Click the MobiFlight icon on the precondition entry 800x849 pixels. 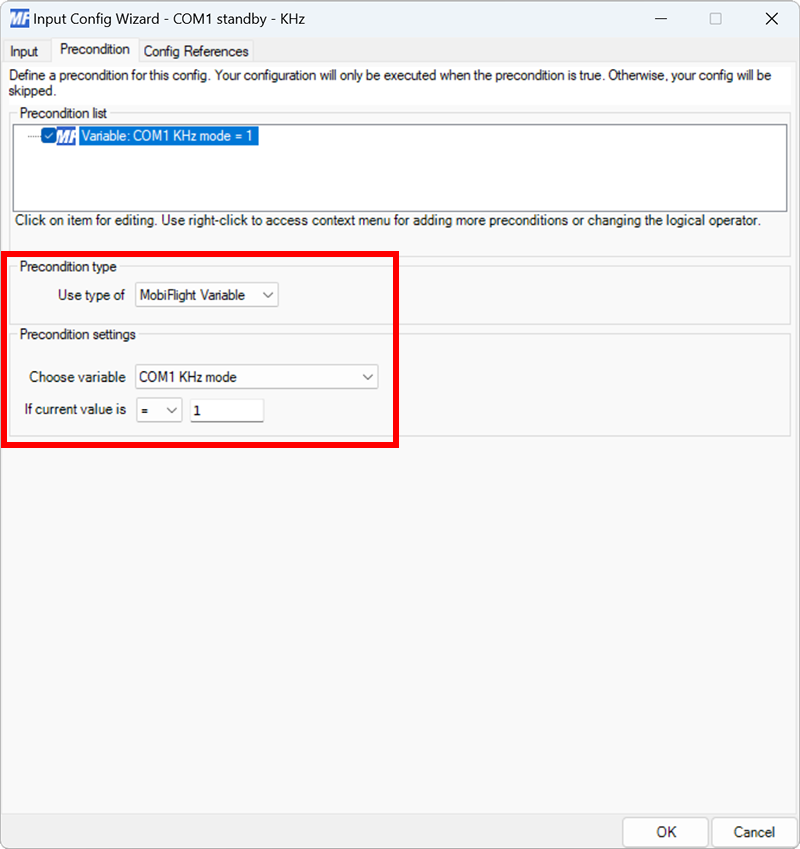click(66, 135)
